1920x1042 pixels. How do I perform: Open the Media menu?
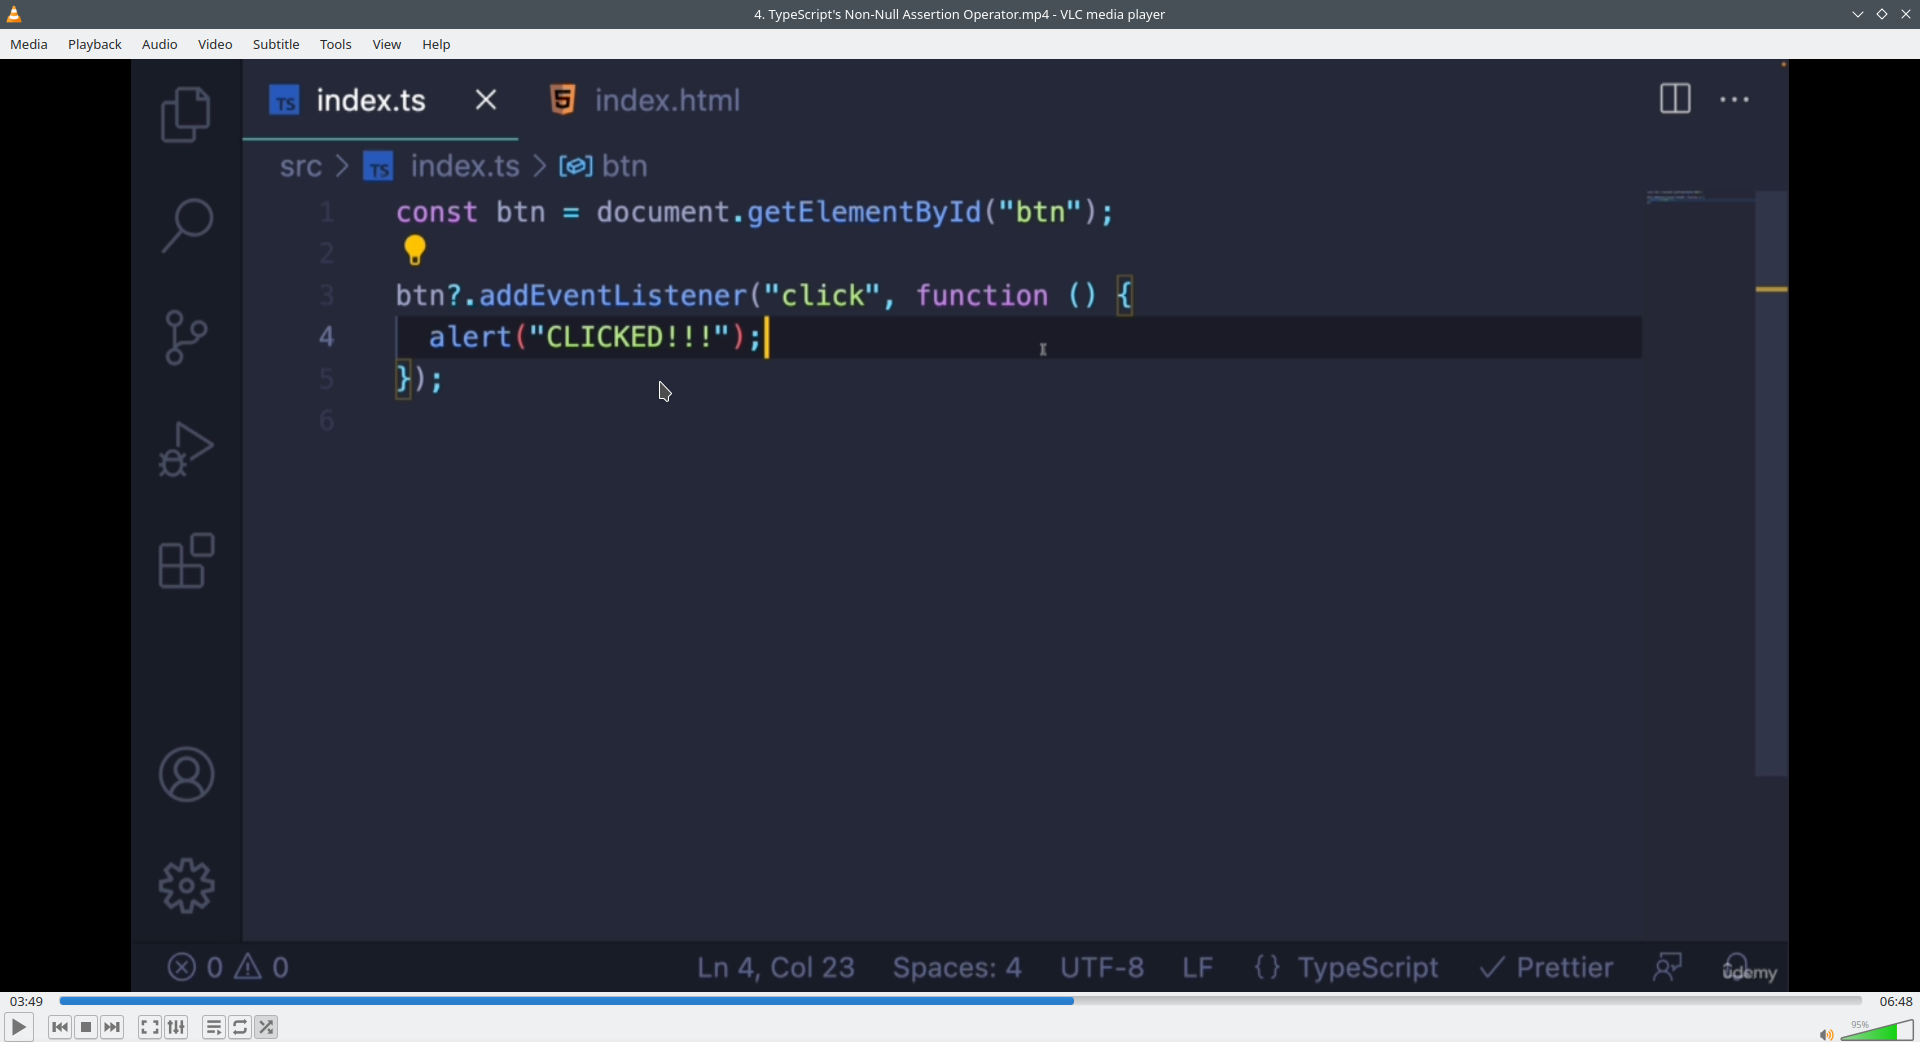(29, 45)
